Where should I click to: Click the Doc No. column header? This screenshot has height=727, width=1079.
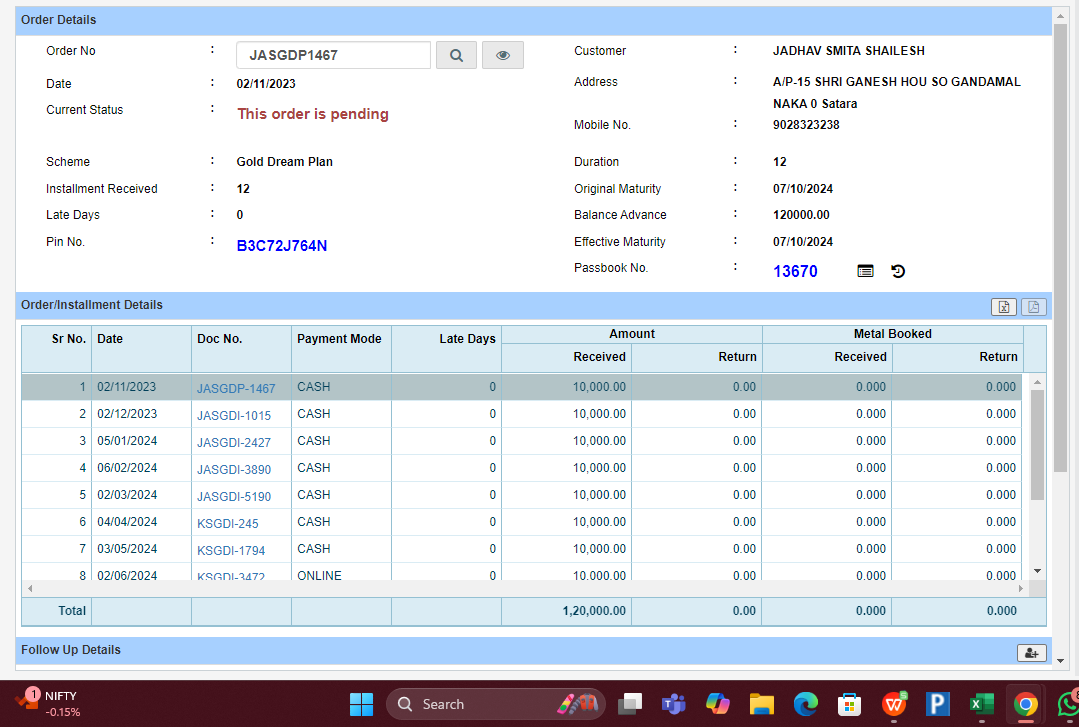(242, 349)
